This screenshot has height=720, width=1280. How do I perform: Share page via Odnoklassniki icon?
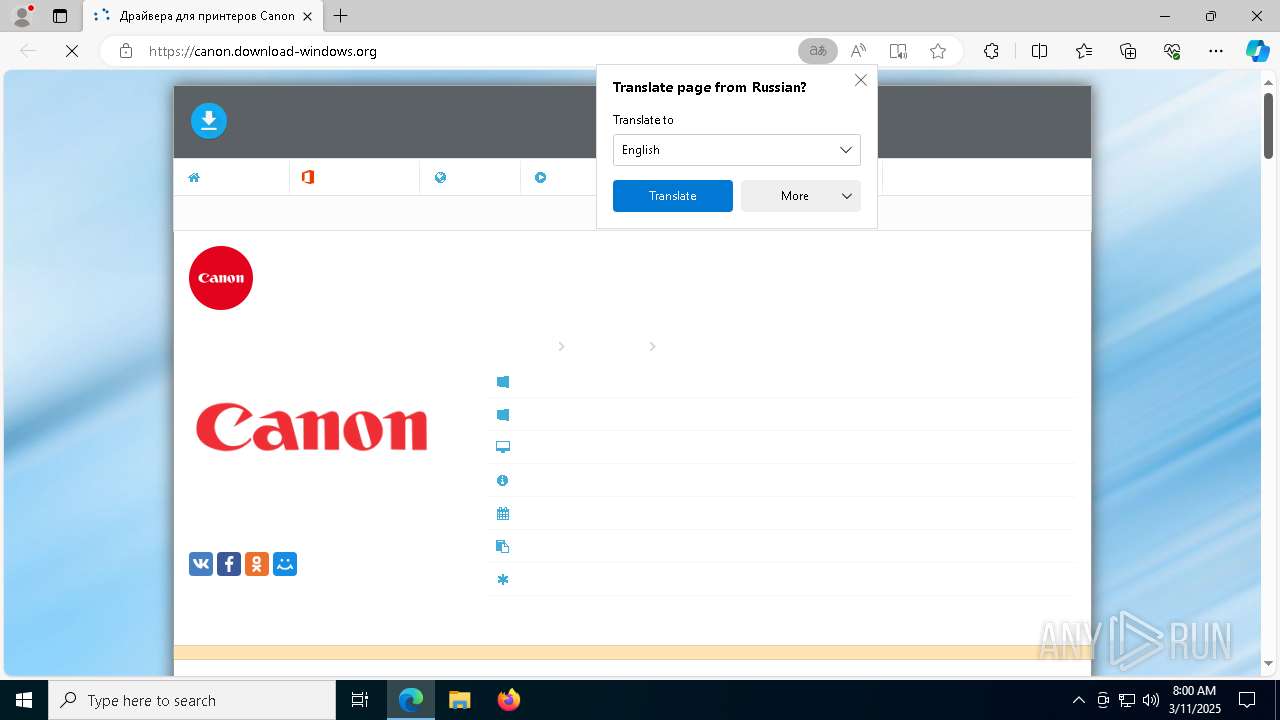tap(257, 564)
